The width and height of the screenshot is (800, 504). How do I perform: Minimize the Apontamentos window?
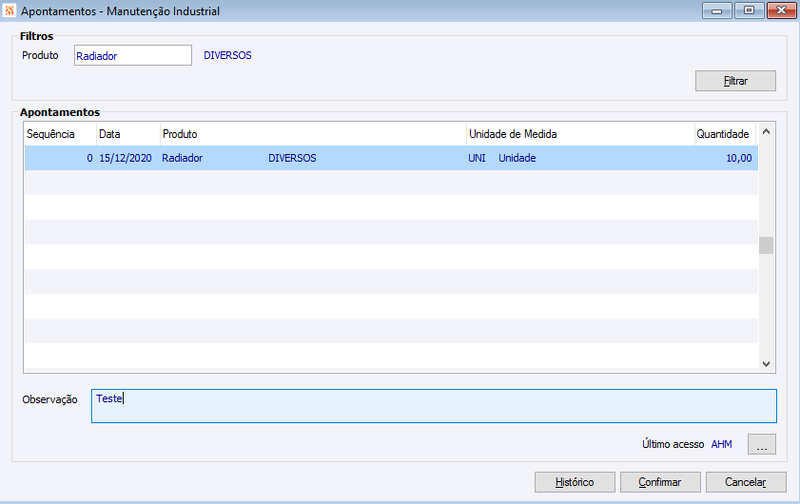(717, 10)
